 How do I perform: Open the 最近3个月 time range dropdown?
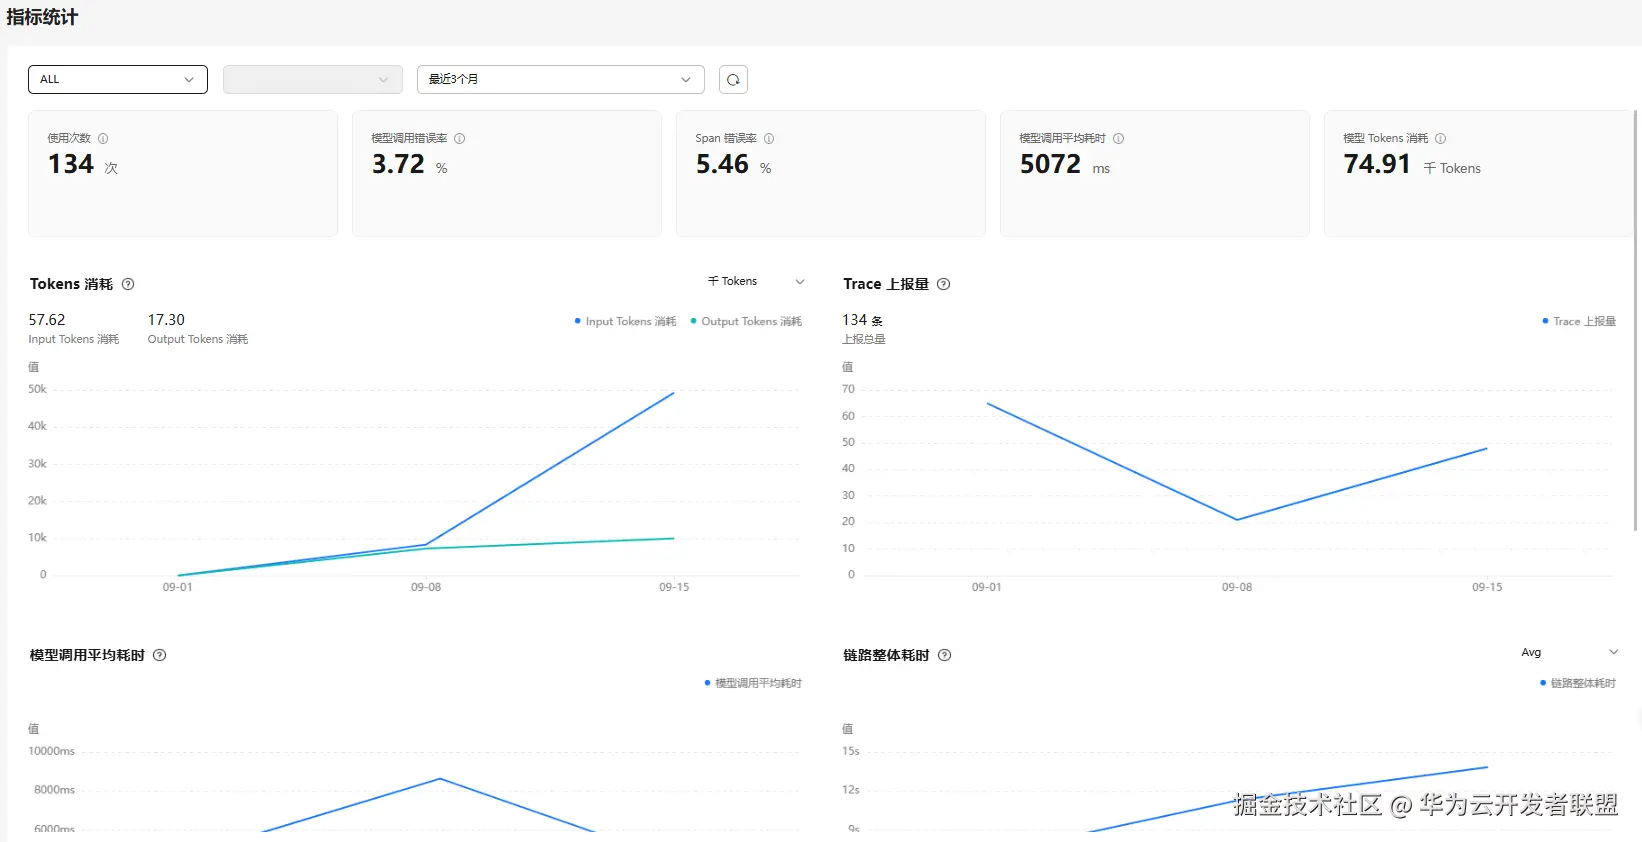pos(560,79)
